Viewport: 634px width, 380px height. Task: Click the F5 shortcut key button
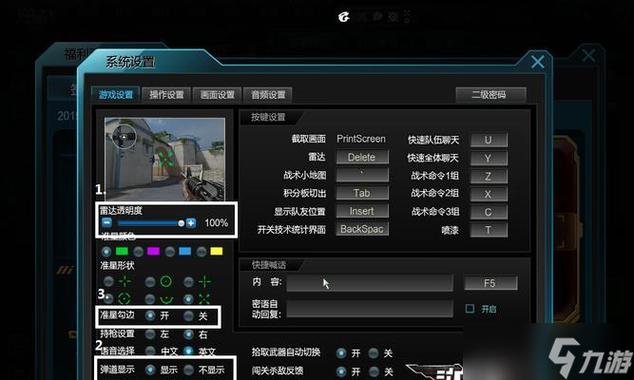(490, 283)
